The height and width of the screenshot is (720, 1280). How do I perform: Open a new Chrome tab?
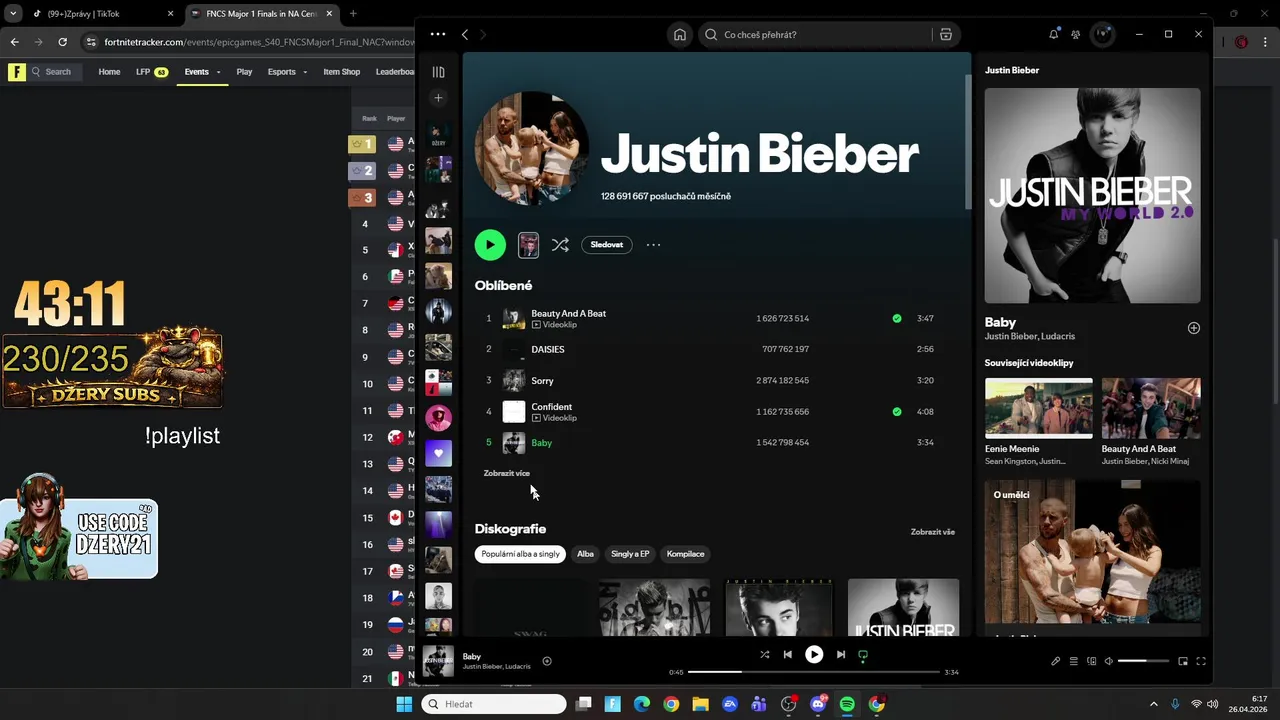point(353,14)
